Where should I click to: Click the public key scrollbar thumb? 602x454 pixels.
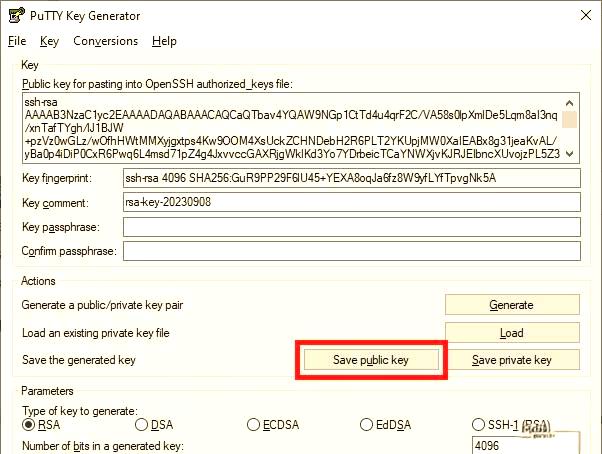click(570, 119)
